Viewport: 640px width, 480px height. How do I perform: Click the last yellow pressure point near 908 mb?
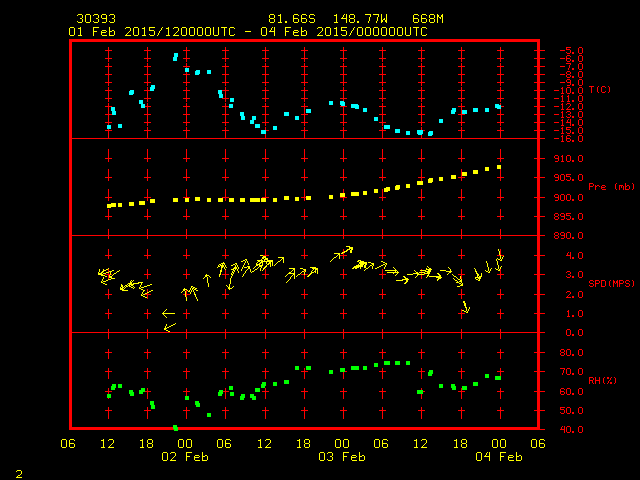pyautogui.click(x=499, y=167)
